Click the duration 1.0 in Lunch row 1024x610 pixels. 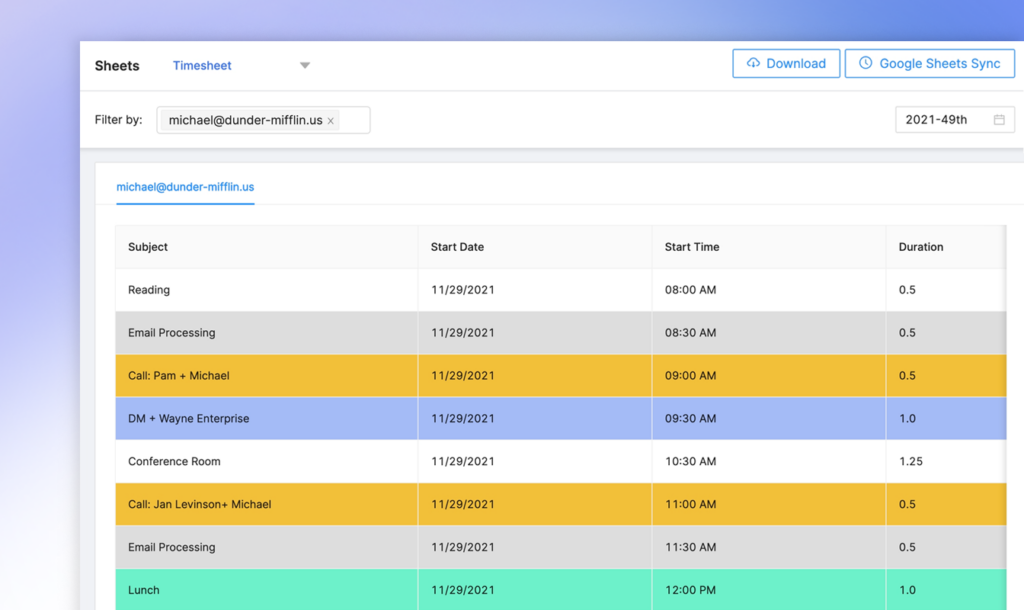point(907,590)
